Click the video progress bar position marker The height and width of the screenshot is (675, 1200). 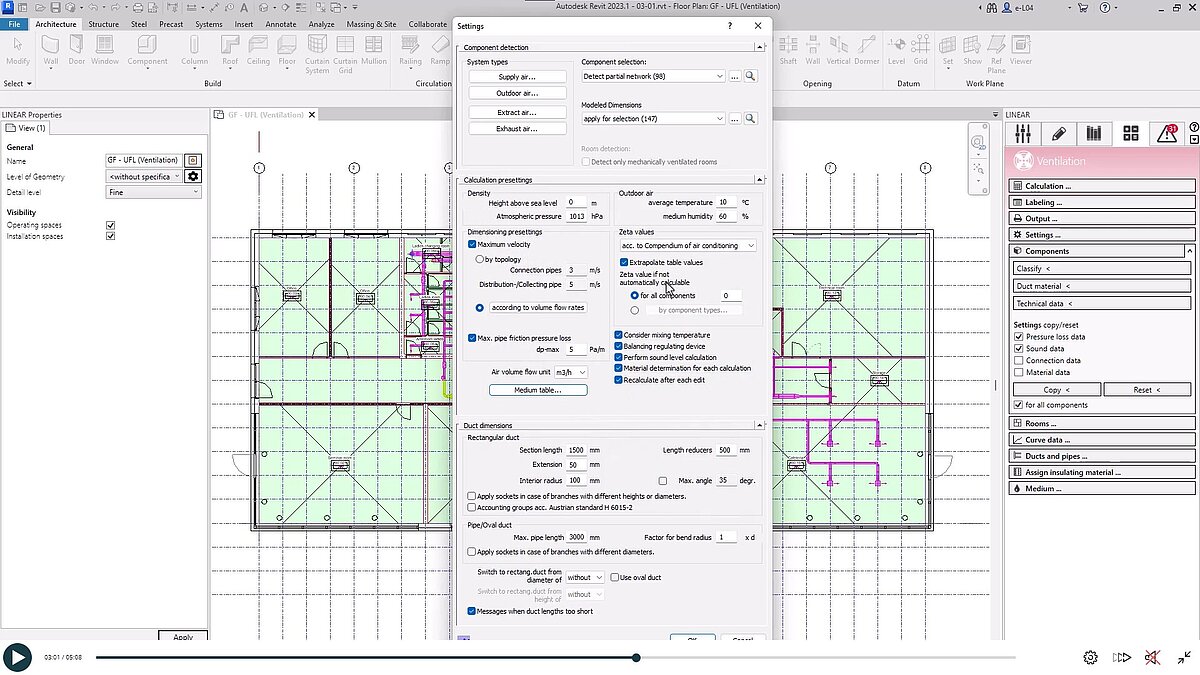[635, 658]
